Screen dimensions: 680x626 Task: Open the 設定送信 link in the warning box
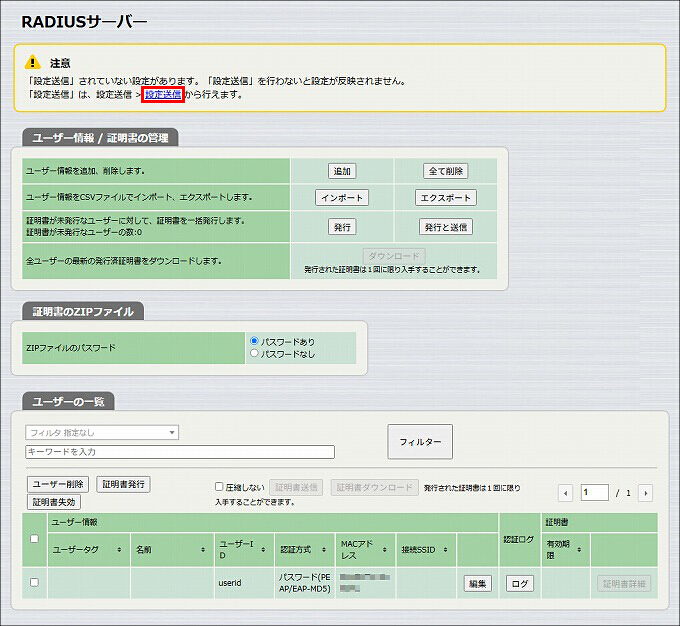point(163,94)
